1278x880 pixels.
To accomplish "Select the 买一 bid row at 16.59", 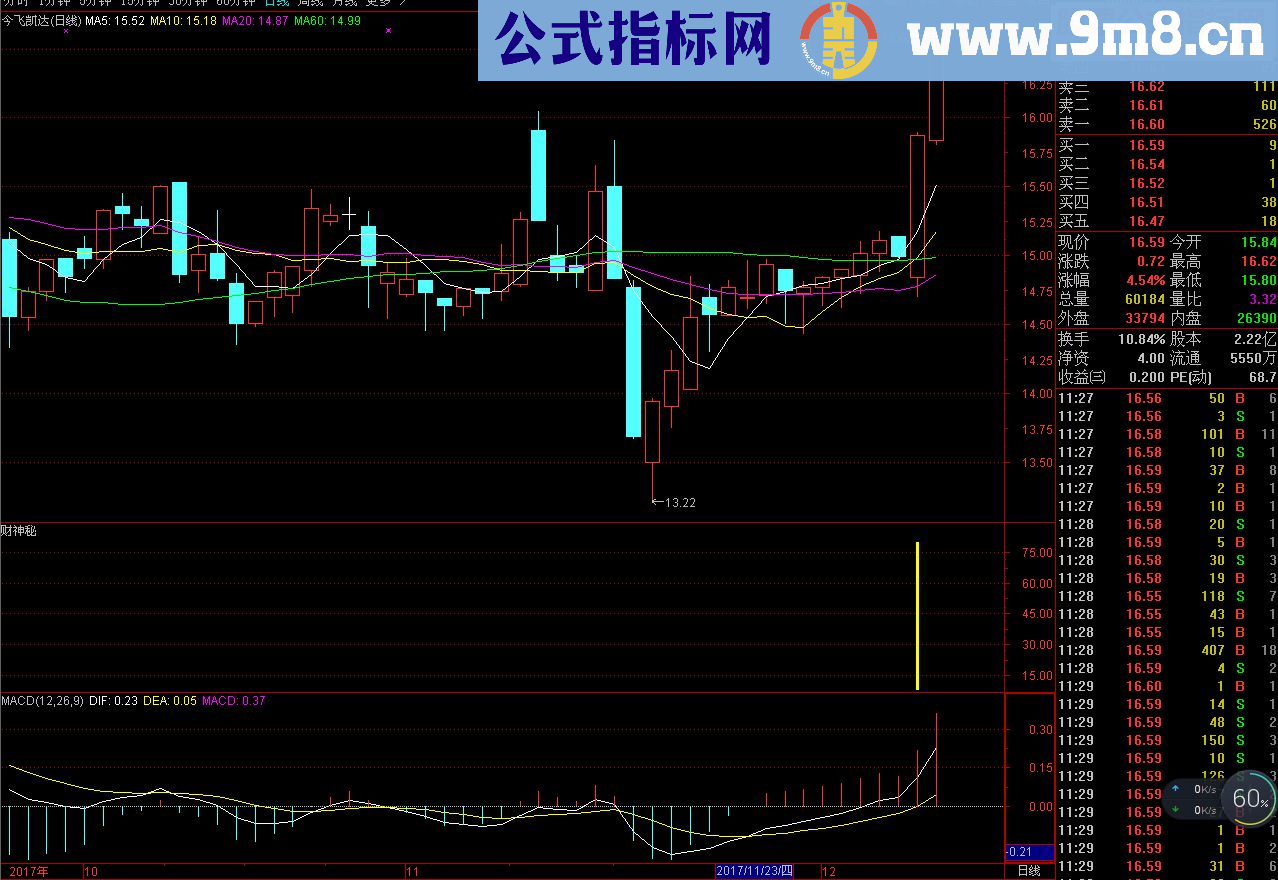I will coord(1166,145).
